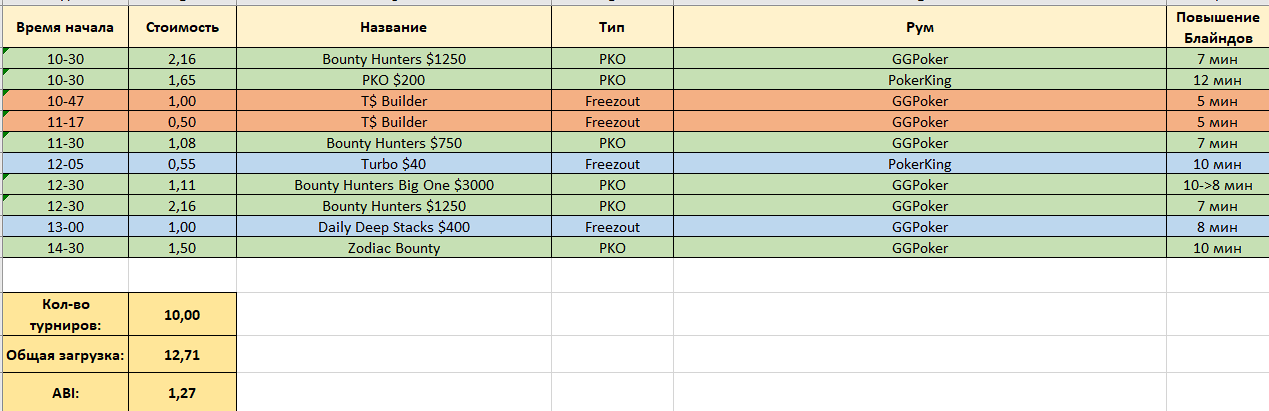1269x411 pixels.
Task: Click the '10->8 мин' blinds cell
Action: 1217,185
